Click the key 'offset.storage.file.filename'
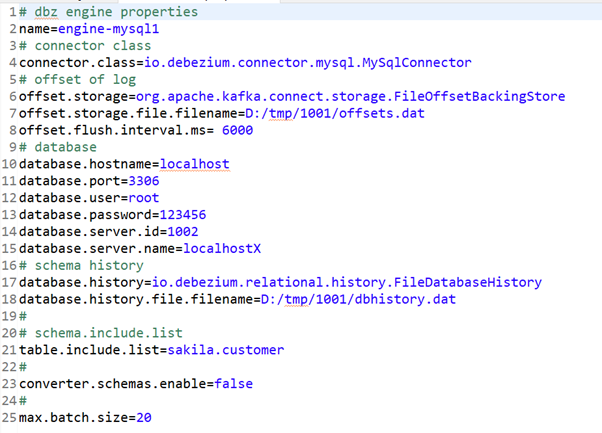This screenshot has width=602, height=433. click(x=128, y=113)
